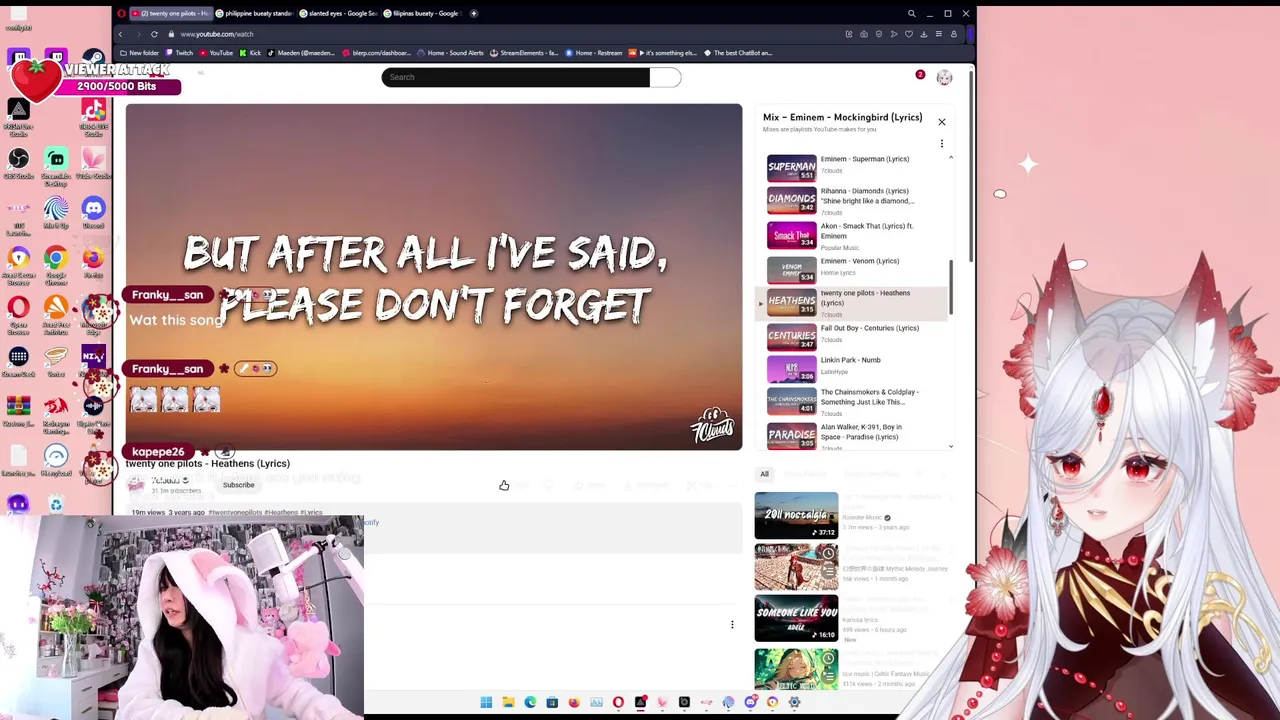
Task: Play Alan Walker Paradise from the mix
Action: [x=850, y=435]
